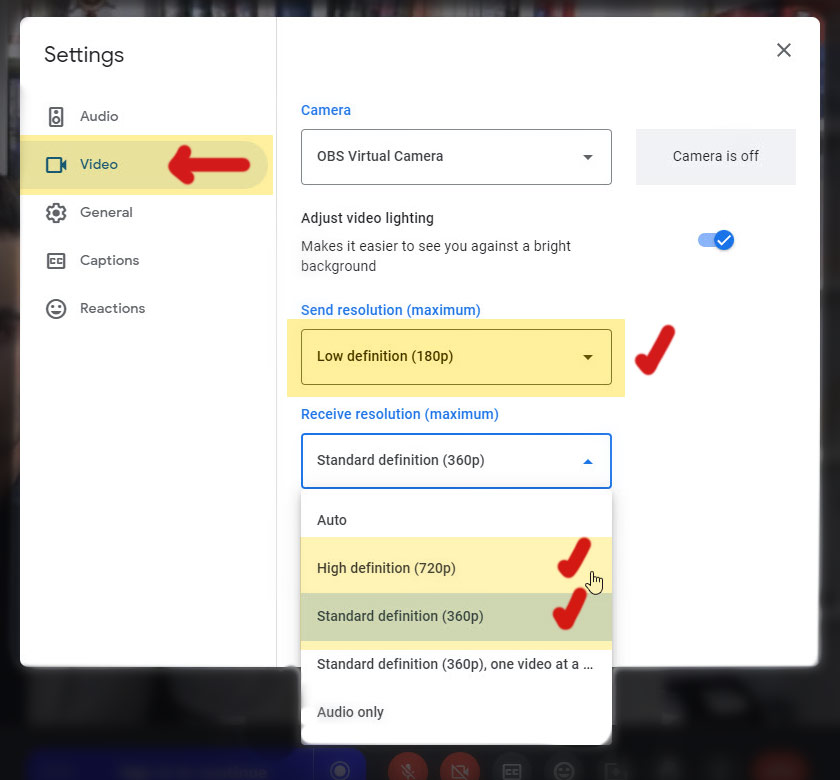Click the Captions CC icon in sidebar
Screen dimensions: 840x780
click(56, 261)
